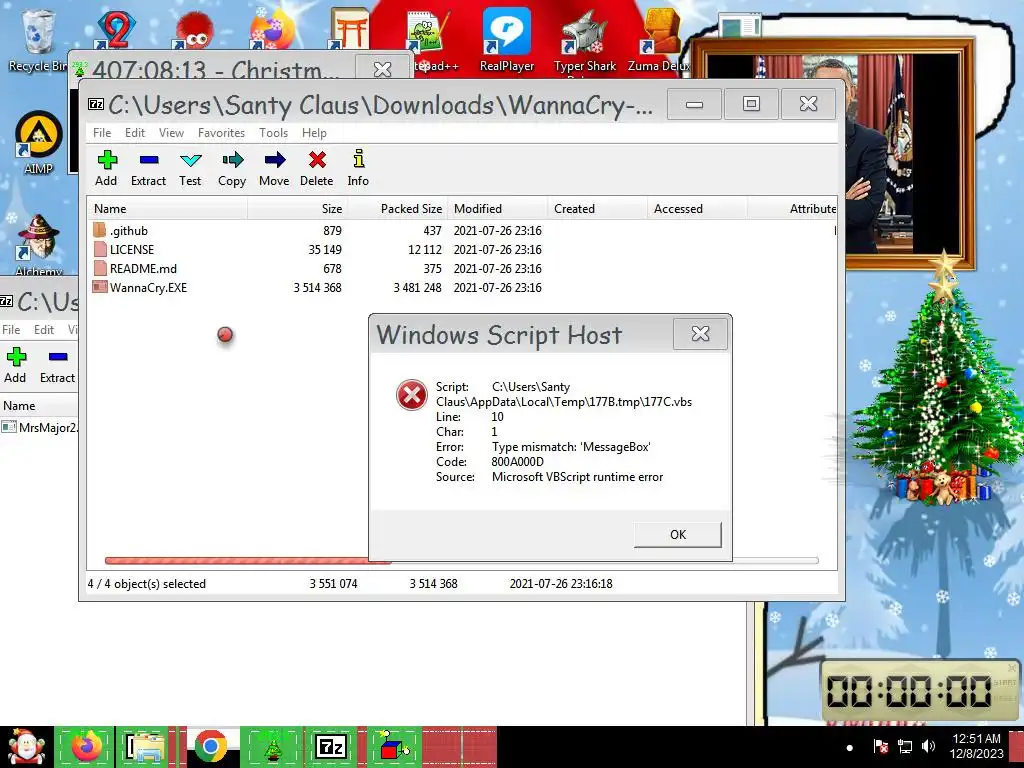Click Name column in background 7-Zip window
1024x768 pixels.
tap(39, 406)
